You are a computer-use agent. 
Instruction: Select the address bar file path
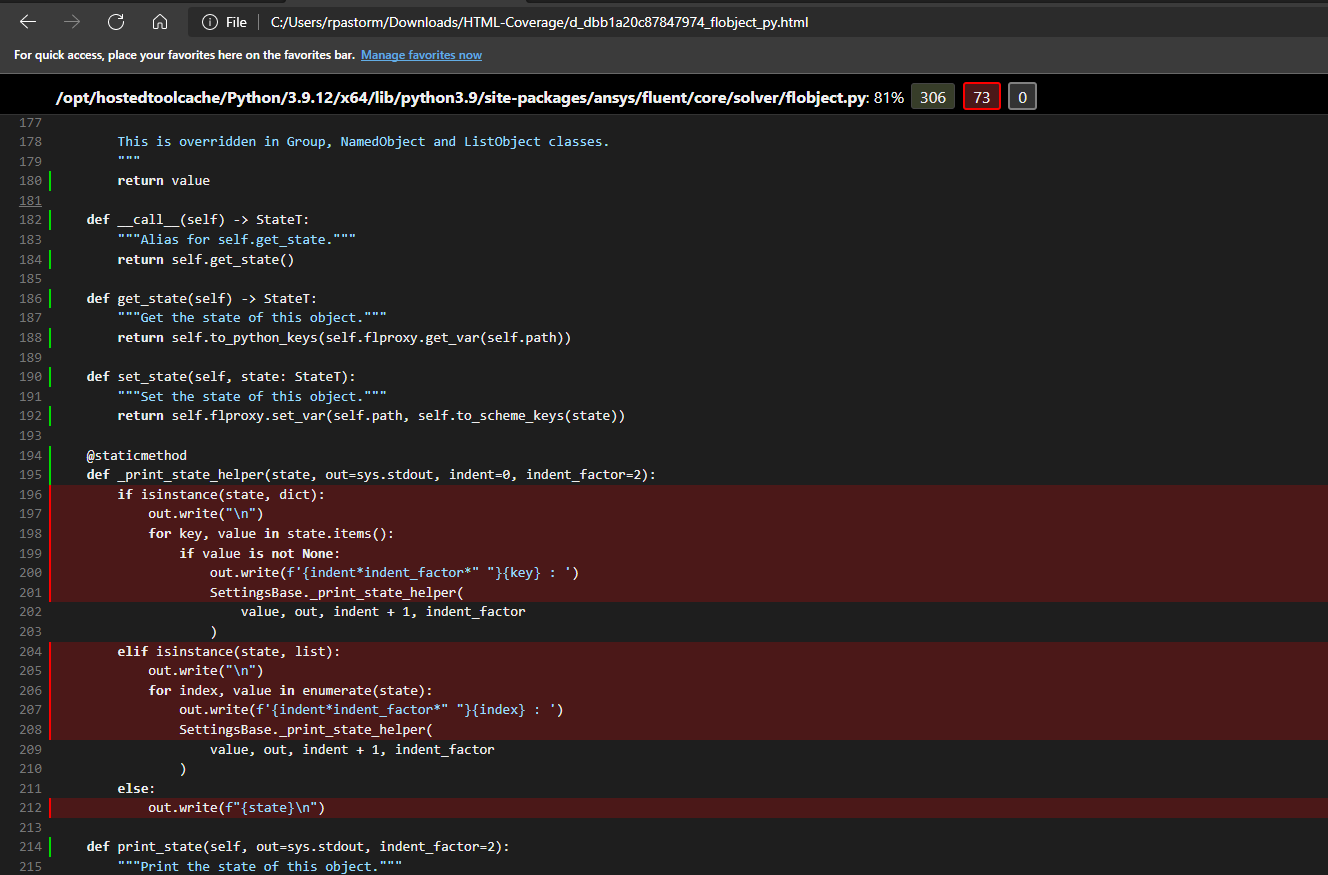[x=540, y=22]
